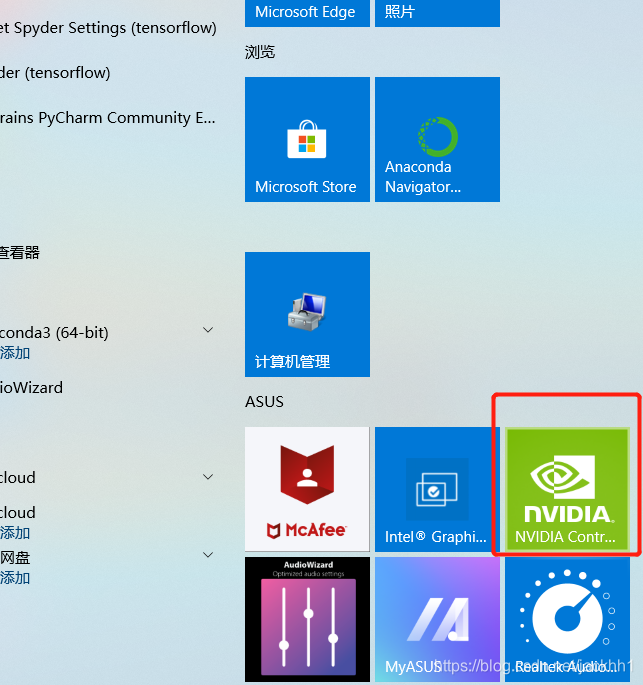This screenshot has width=643, height=685.
Task: Open the AudioWizard list entry
Action: [31, 388]
